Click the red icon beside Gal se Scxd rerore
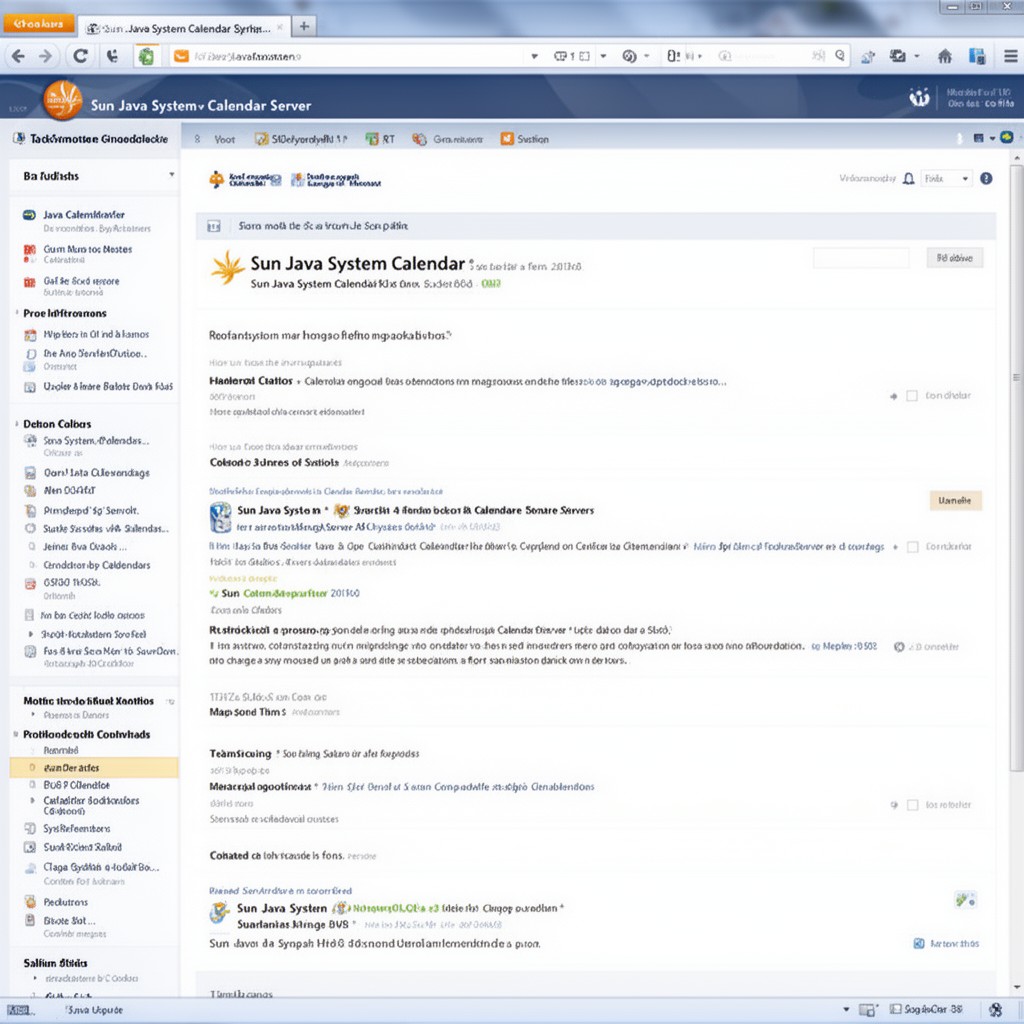 coord(29,282)
